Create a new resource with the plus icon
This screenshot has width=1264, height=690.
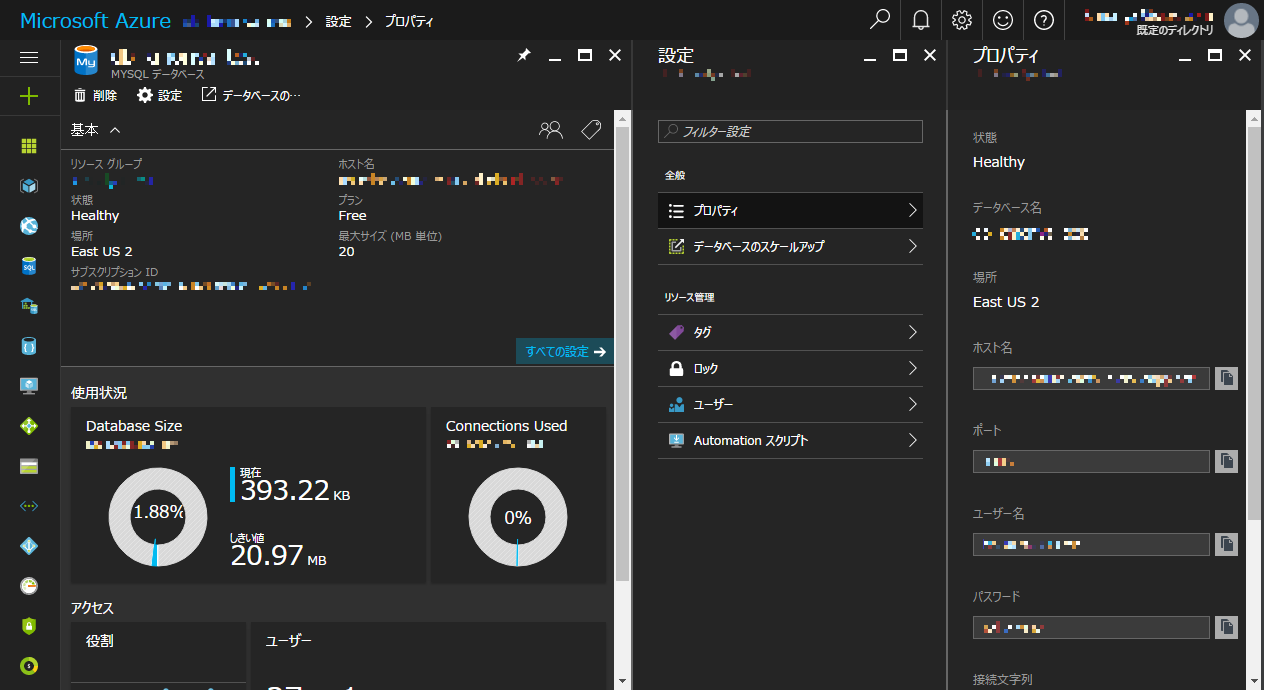pos(29,97)
